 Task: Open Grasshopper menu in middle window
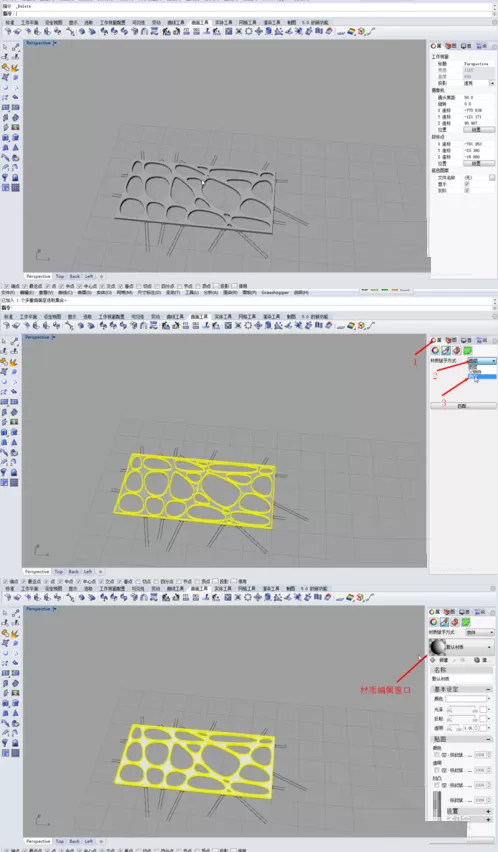pos(275,292)
